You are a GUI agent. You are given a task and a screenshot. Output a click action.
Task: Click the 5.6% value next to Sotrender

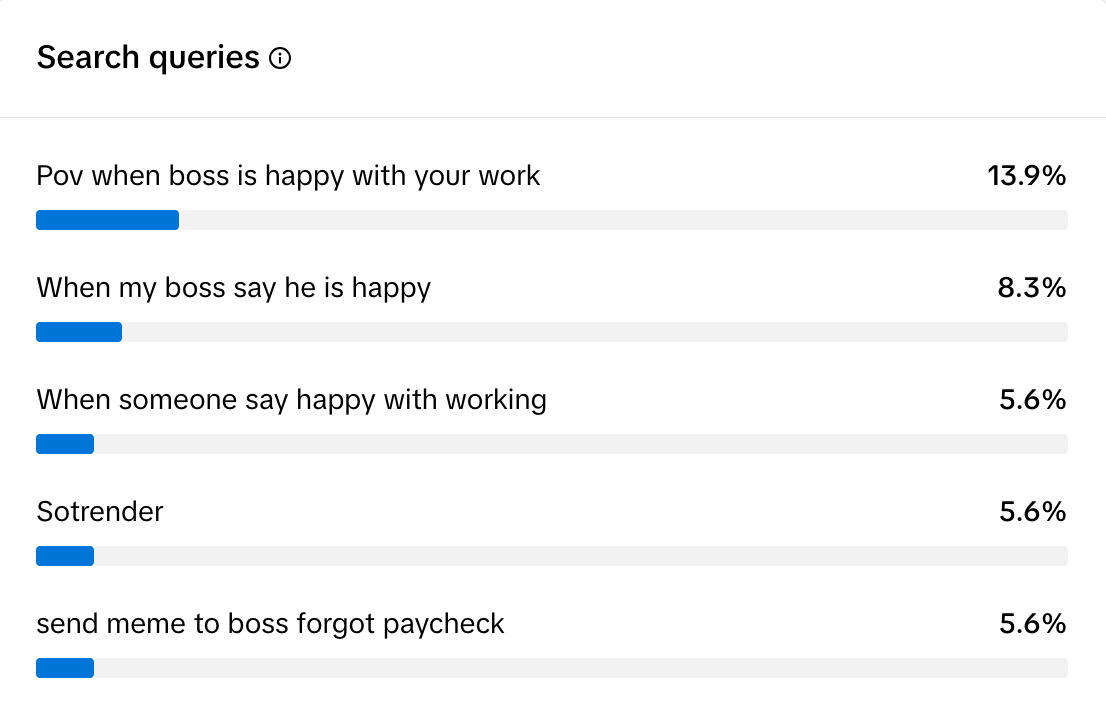tap(1032, 512)
